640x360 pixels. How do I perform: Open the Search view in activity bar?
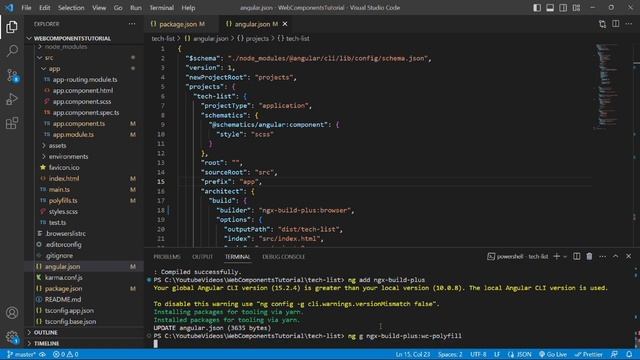click(x=12, y=51)
